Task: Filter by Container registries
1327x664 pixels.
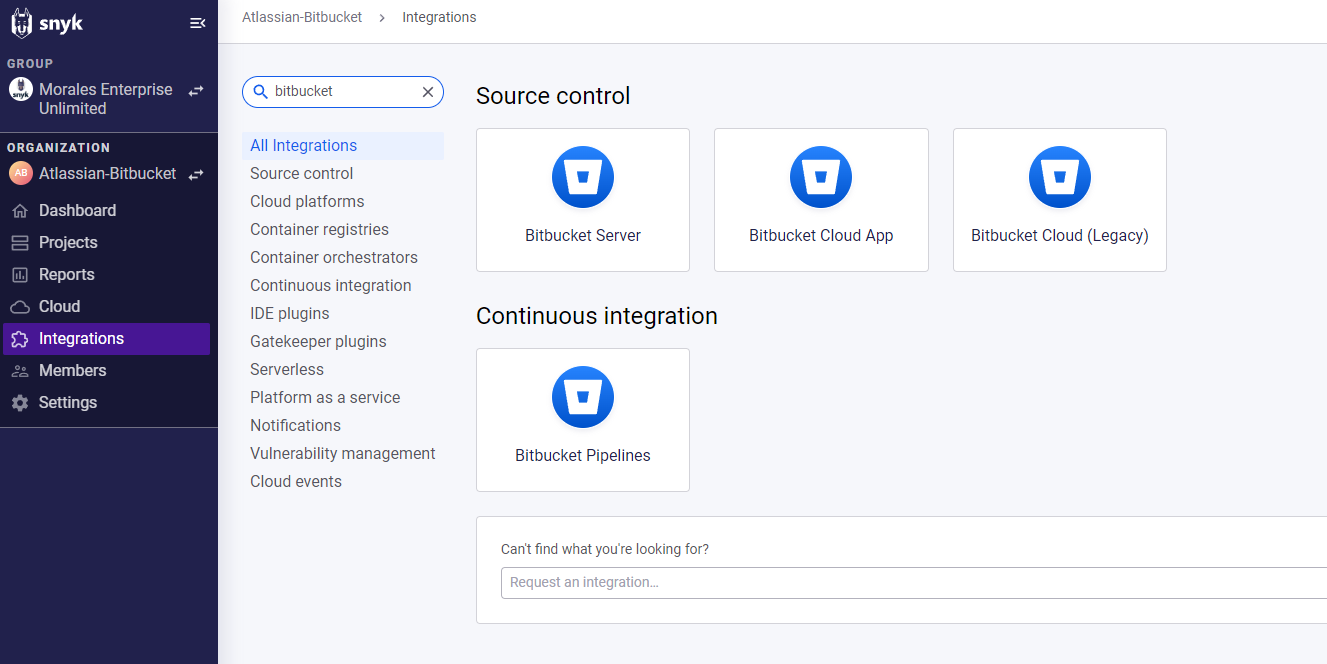Action: (x=319, y=230)
